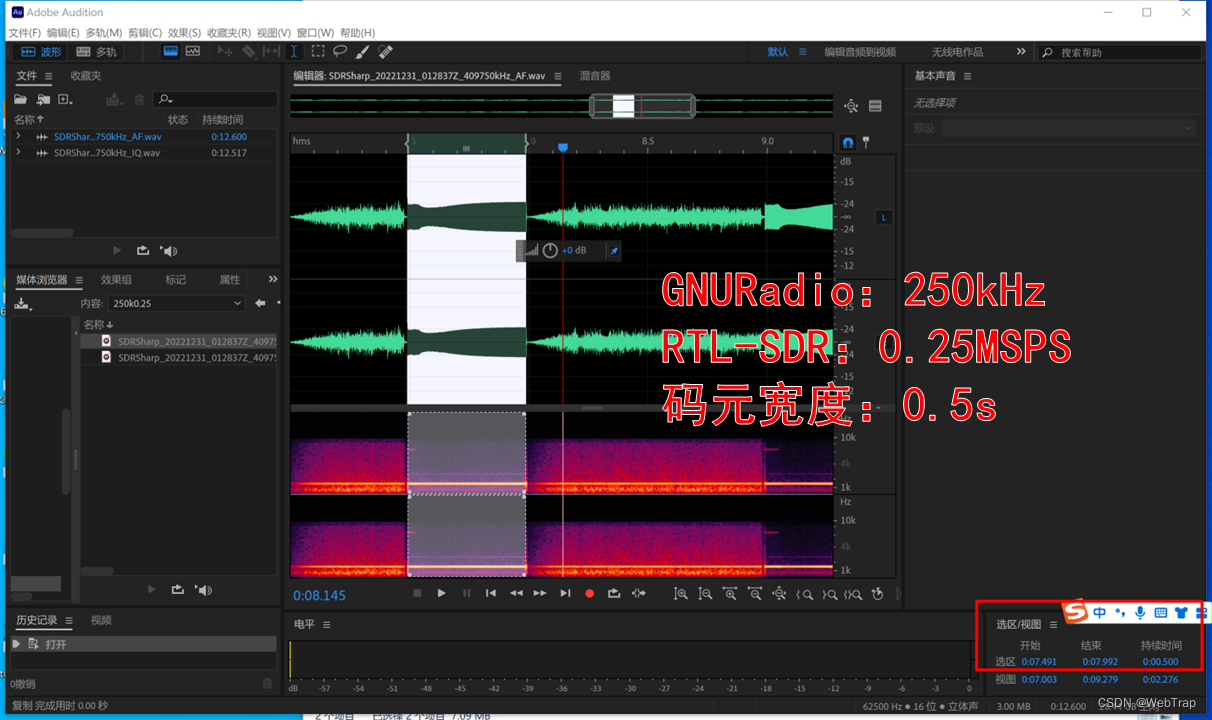Viewport: 1212px width, 720px height.
Task: Select the Lasso Selection tool
Action: click(340, 51)
